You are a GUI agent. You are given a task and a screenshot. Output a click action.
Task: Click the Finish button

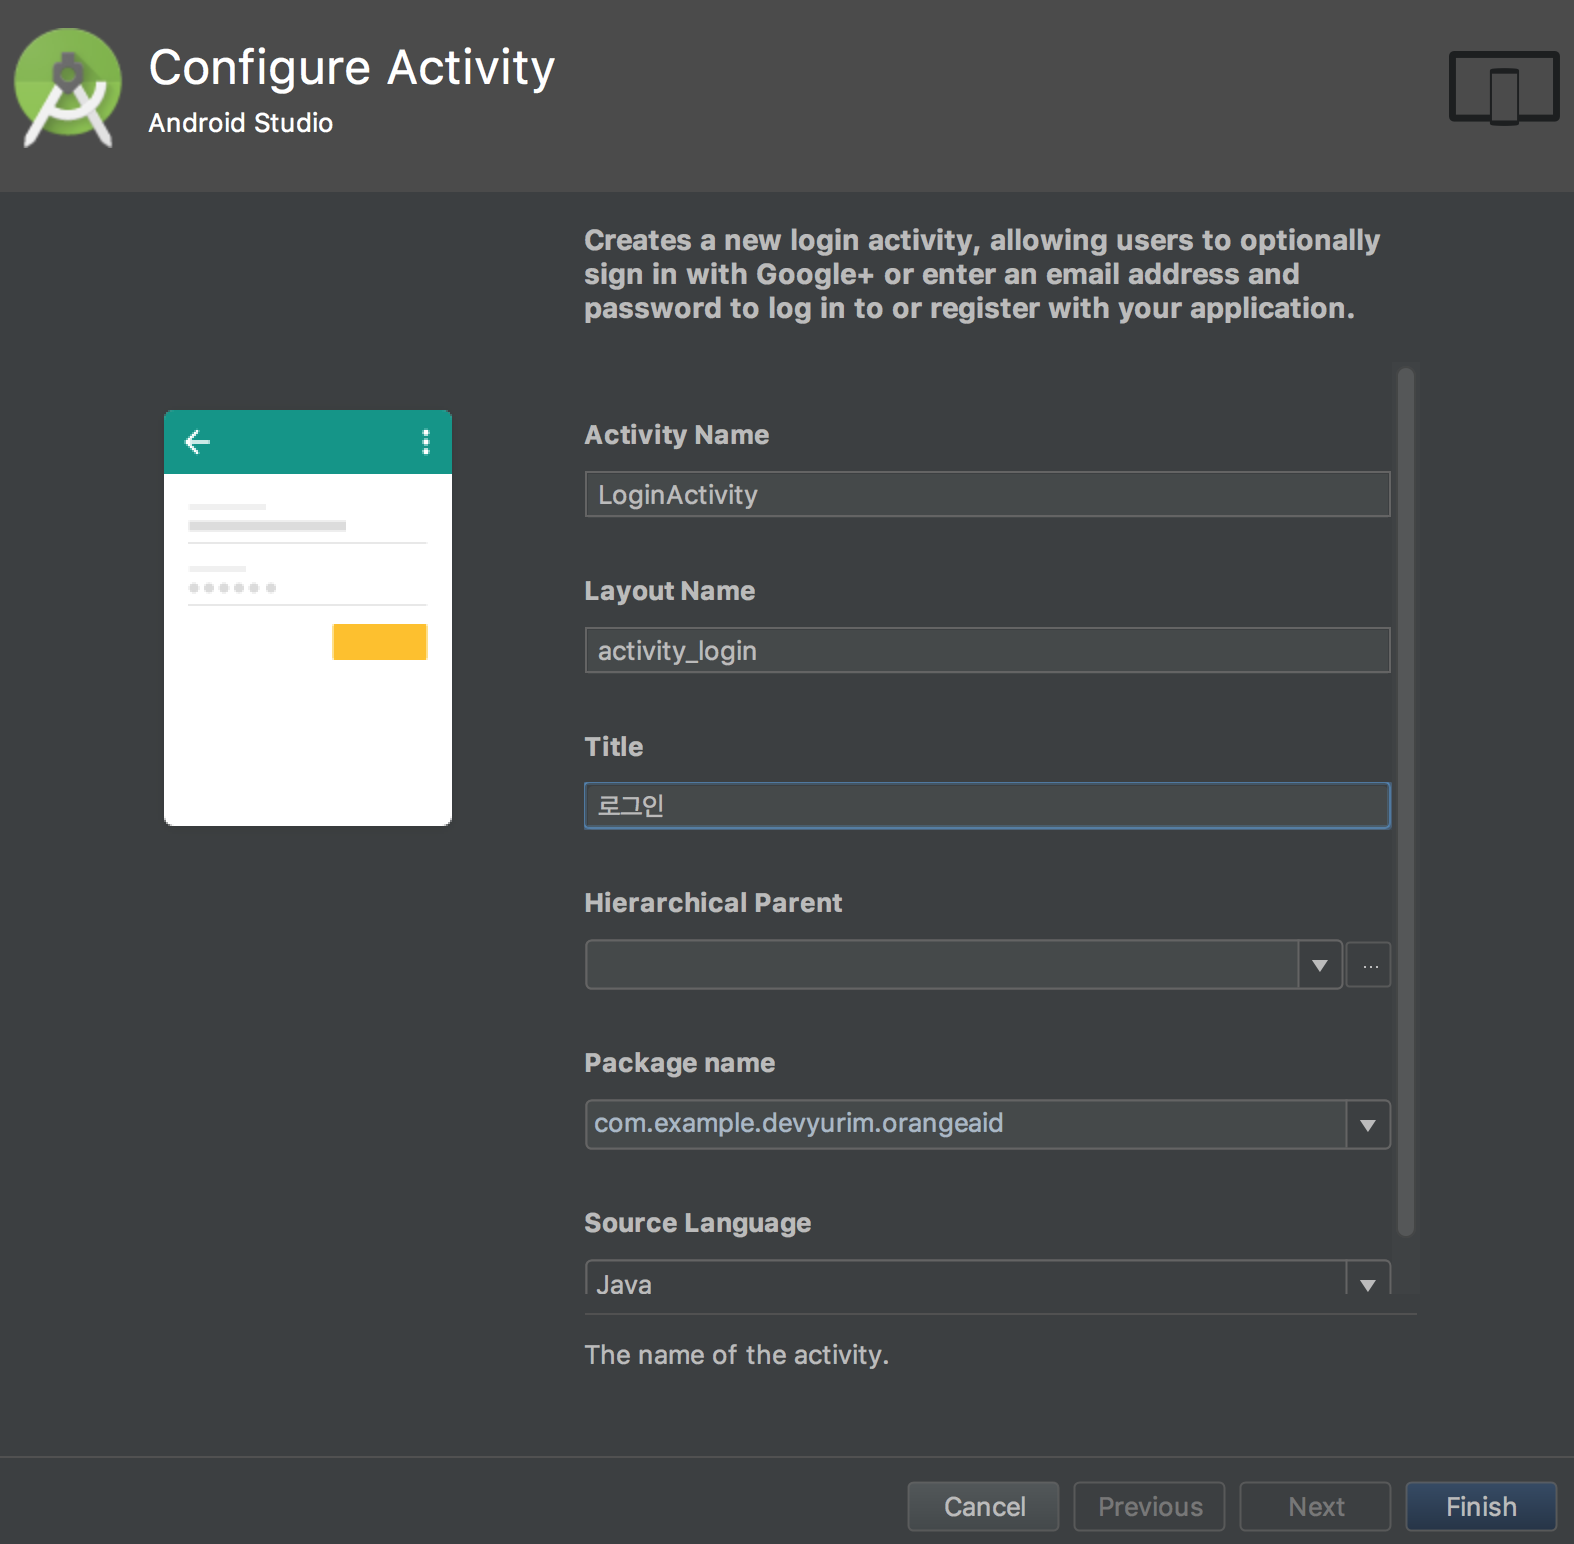click(1481, 1506)
